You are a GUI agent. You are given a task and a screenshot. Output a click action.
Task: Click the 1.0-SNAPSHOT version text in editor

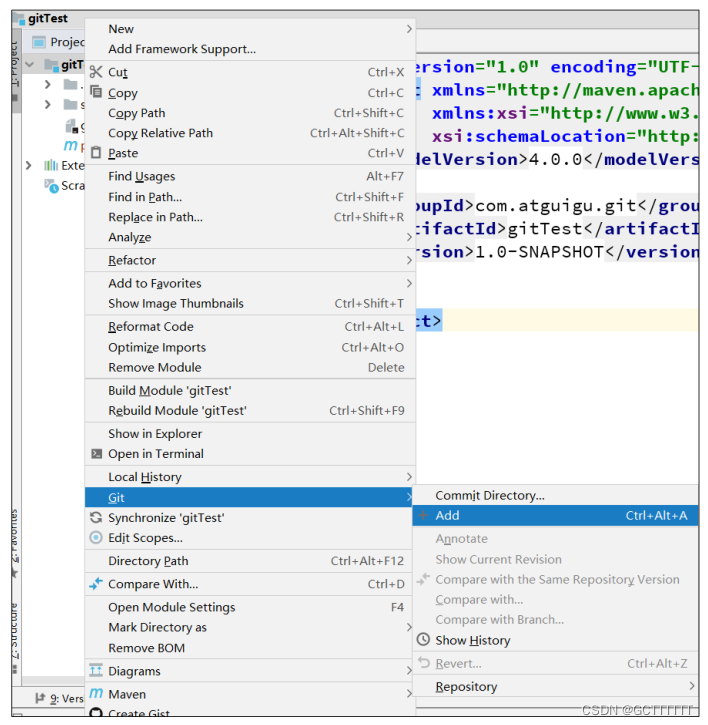[539, 252]
